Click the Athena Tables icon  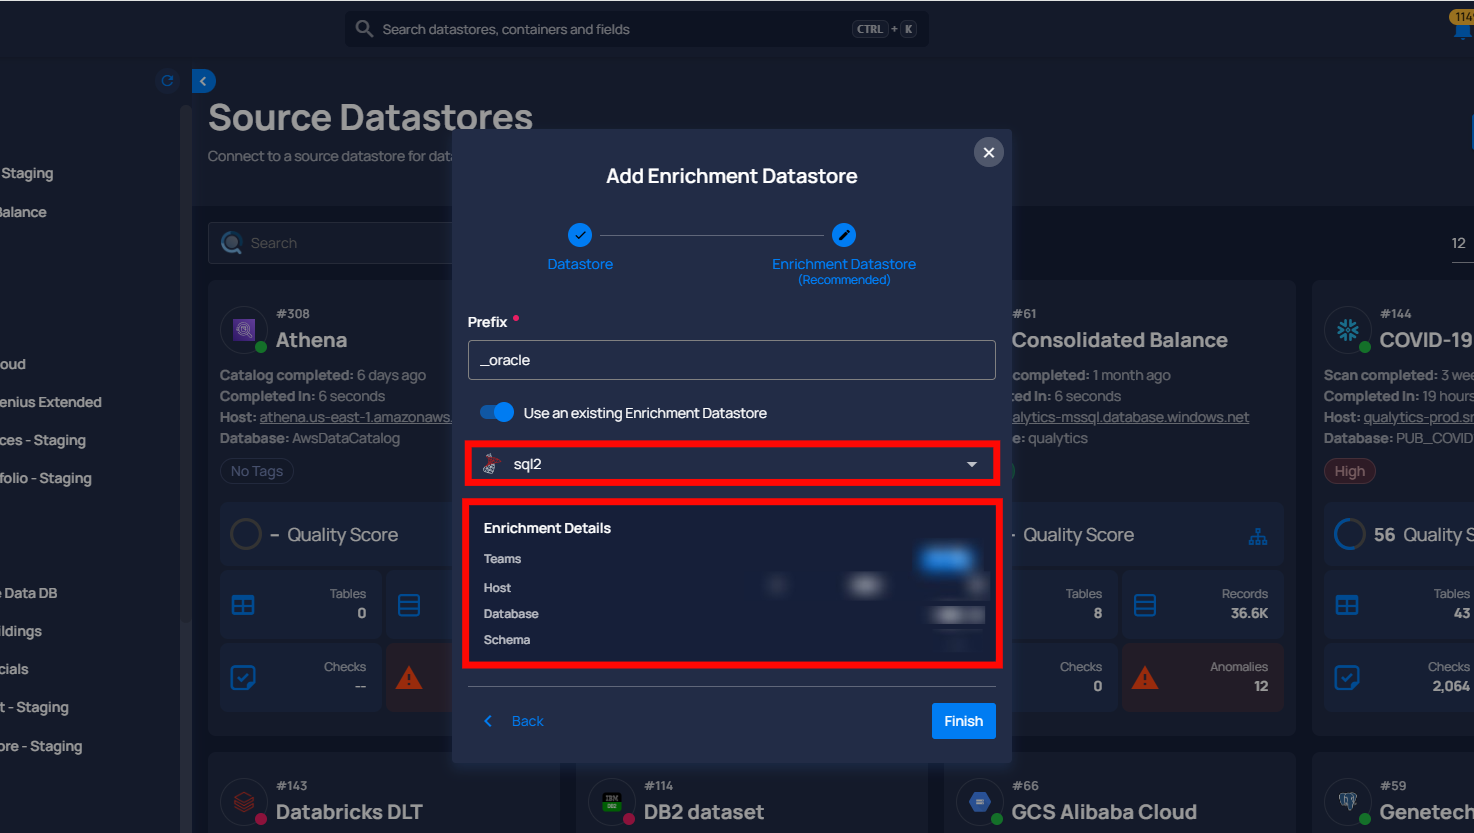pyautogui.click(x=243, y=605)
